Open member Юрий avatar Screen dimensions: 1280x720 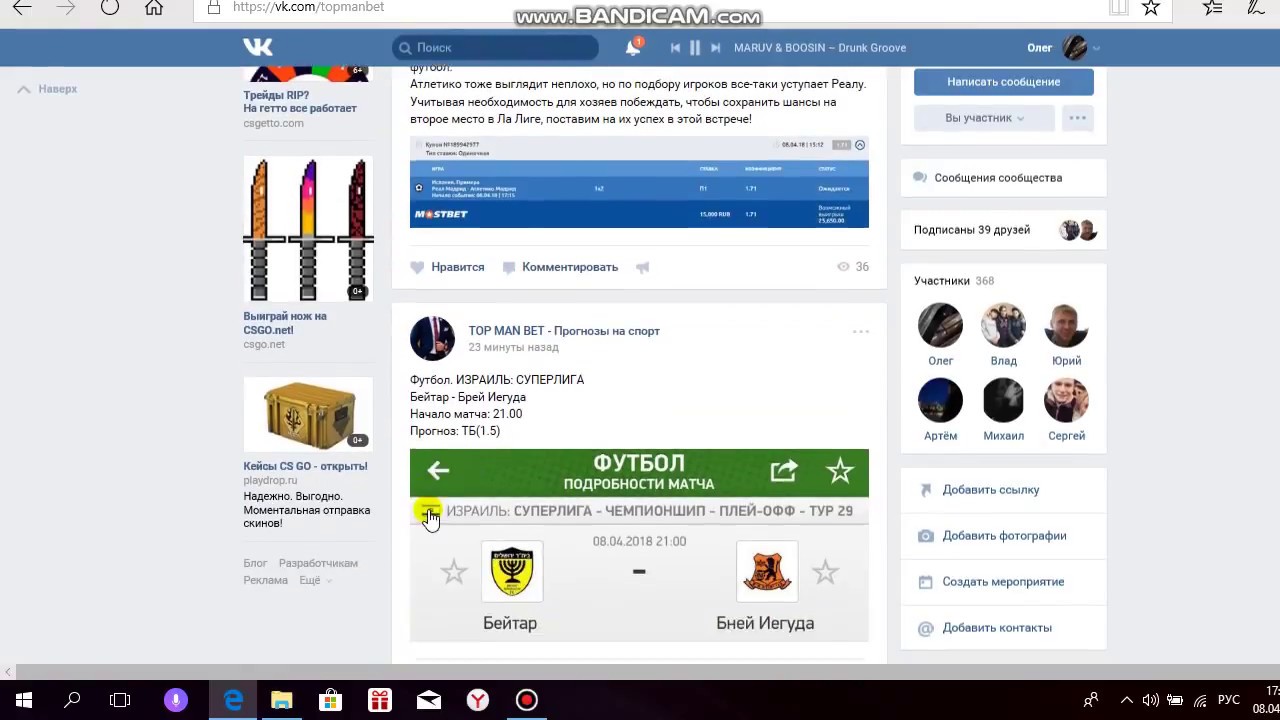1066,326
